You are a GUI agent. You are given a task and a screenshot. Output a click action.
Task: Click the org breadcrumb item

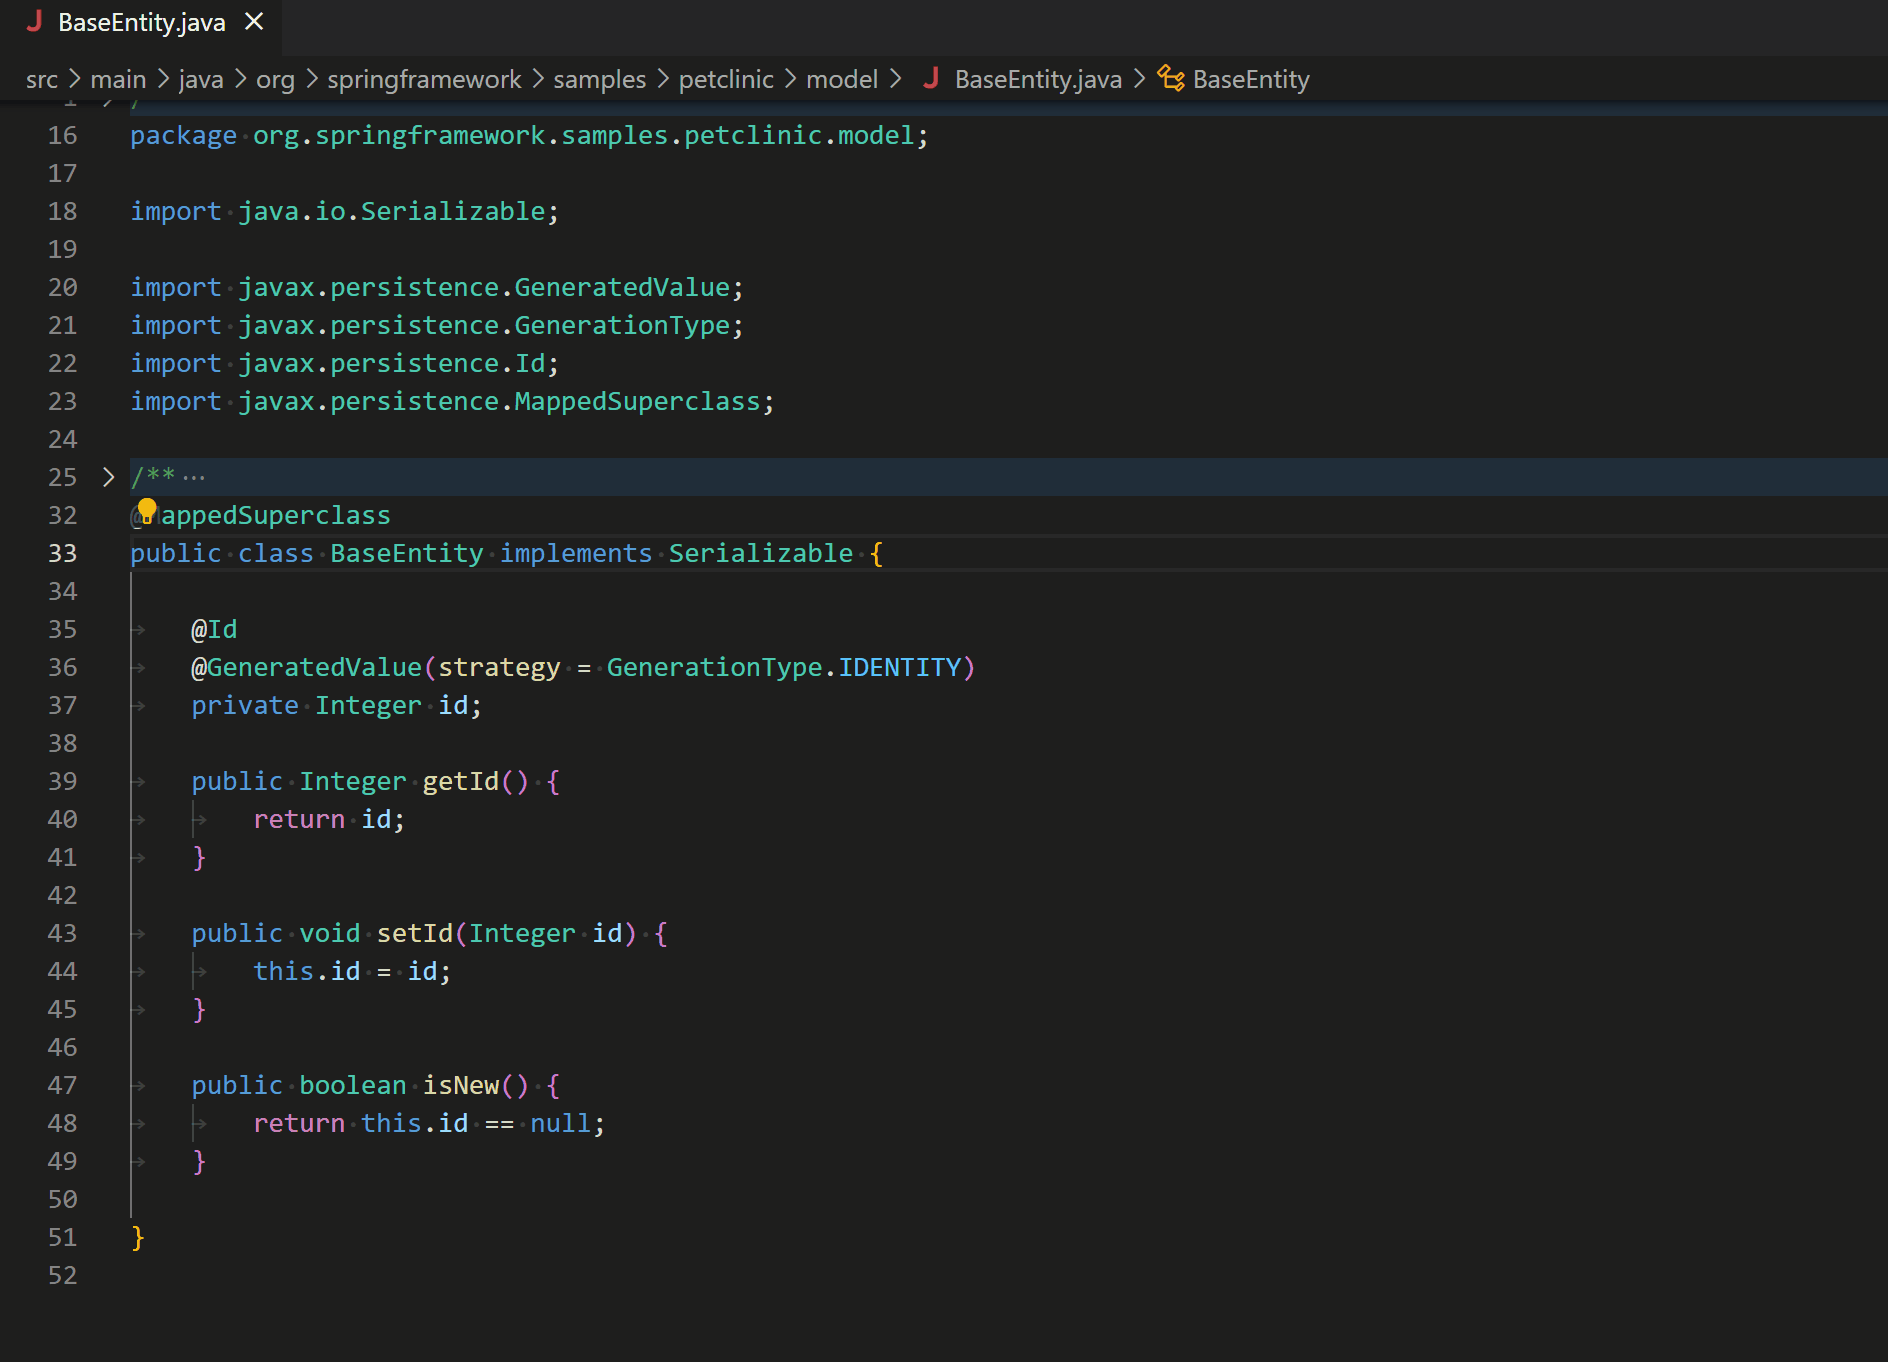(x=275, y=79)
